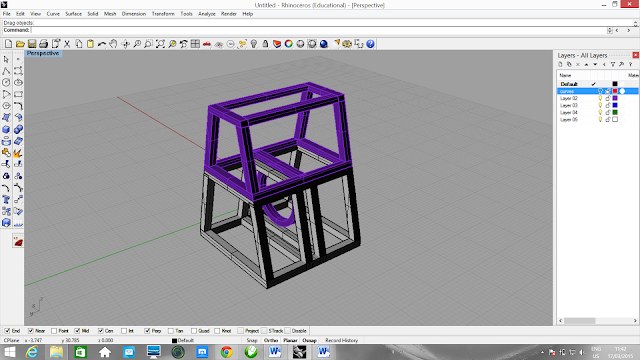Click the padlock Lock objects icon
The width and height of the screenshot is (640, 360).
[265, 44]
